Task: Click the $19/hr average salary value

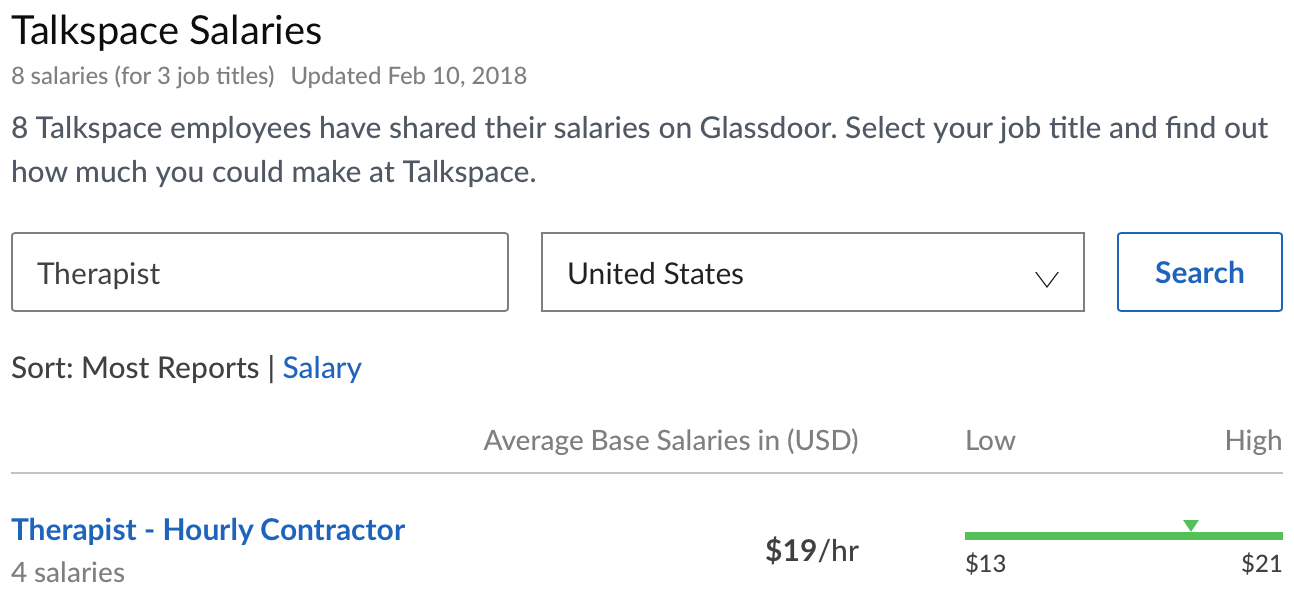Action: point(811,550)
